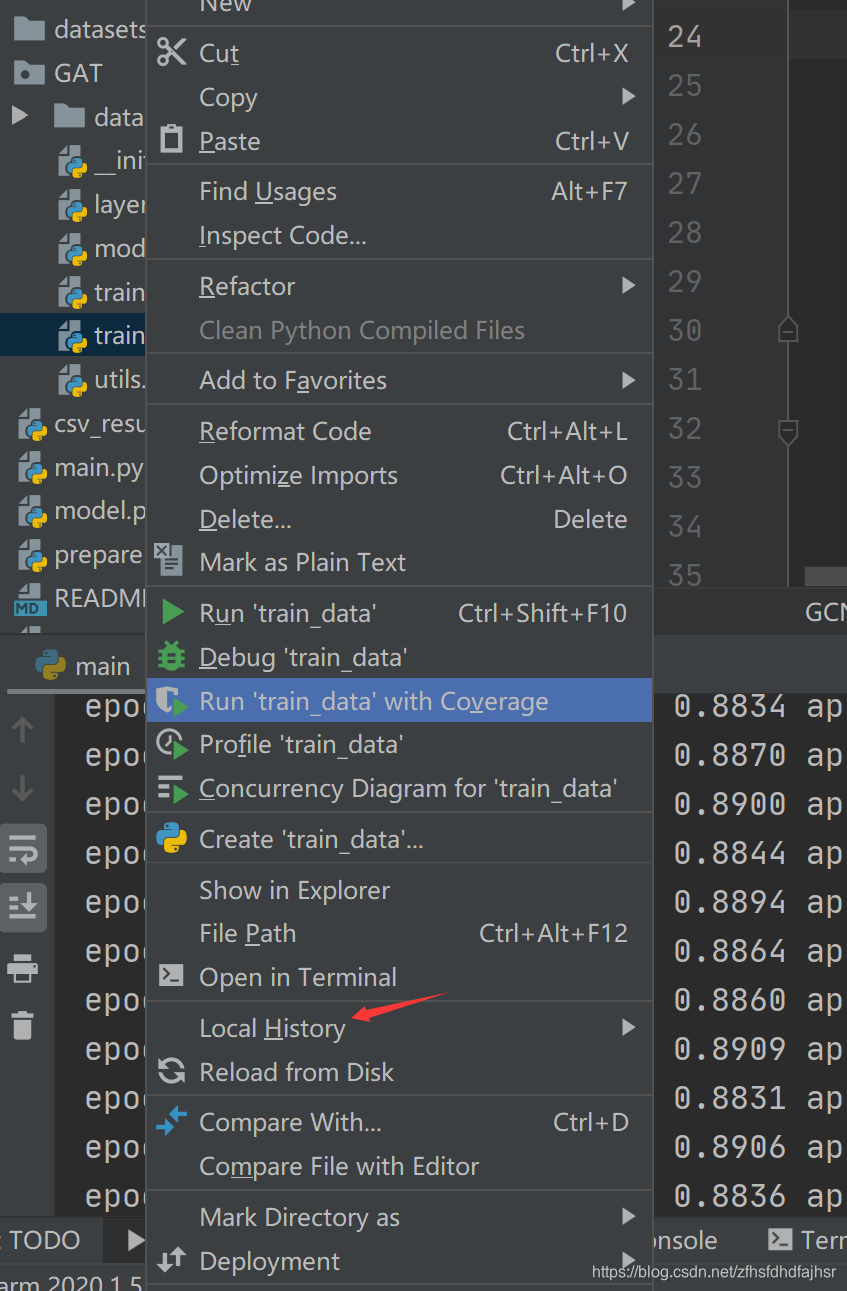Click the fold end marker at line 32

pyautogui.click(x=788, y=431)
